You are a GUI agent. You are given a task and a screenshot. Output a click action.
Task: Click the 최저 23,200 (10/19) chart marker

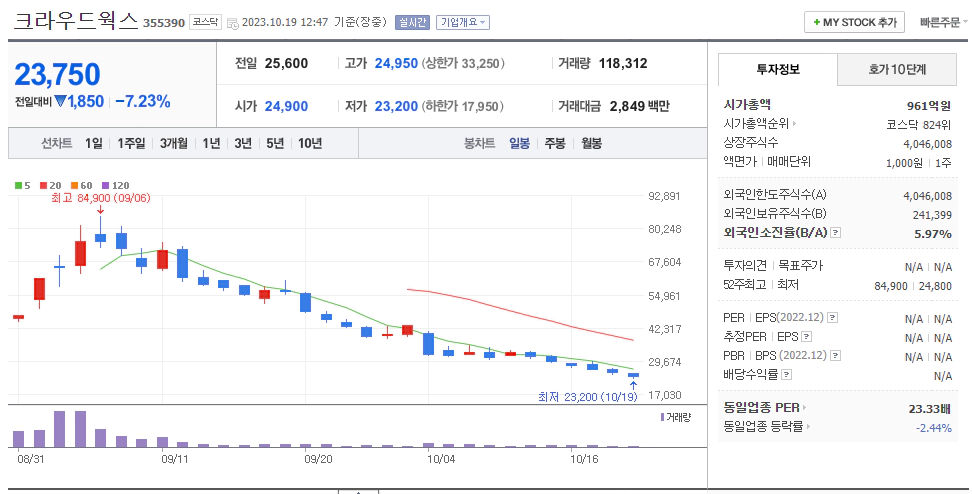[x=588, y=397]
